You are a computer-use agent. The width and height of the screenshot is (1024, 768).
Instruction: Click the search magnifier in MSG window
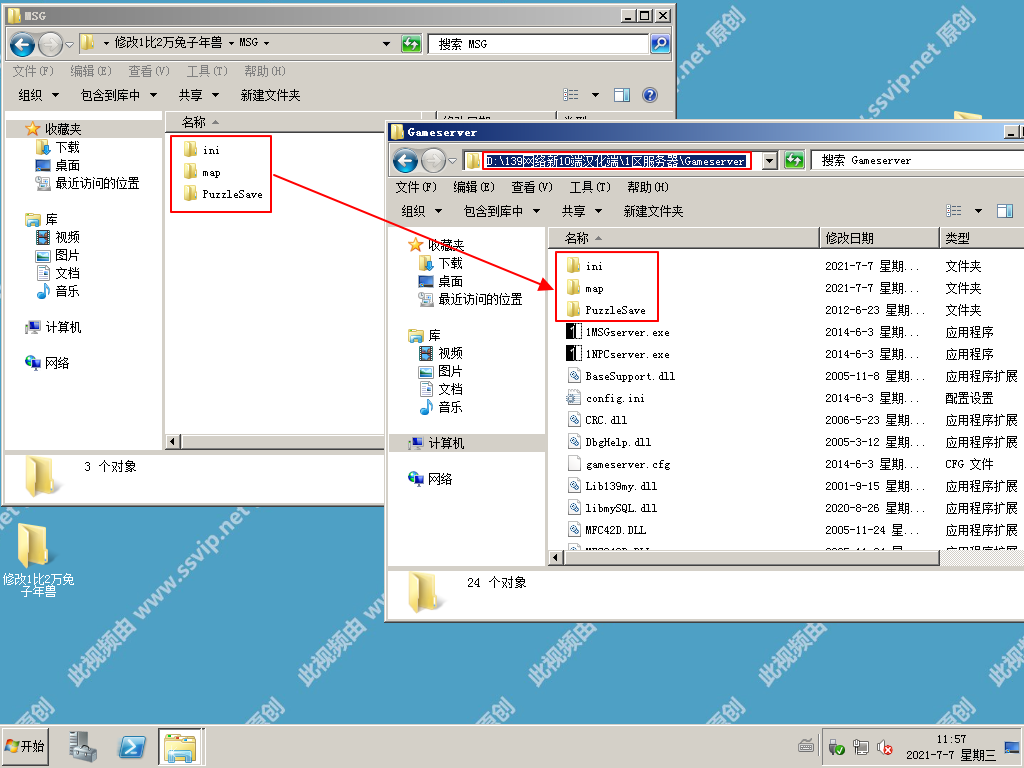coord(660,44)
